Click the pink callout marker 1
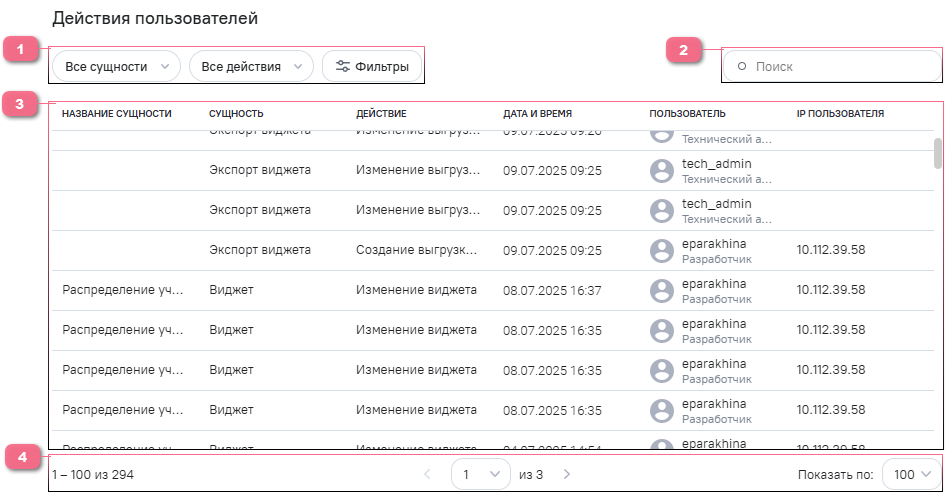The image size is (947, 494). [20, 50]
